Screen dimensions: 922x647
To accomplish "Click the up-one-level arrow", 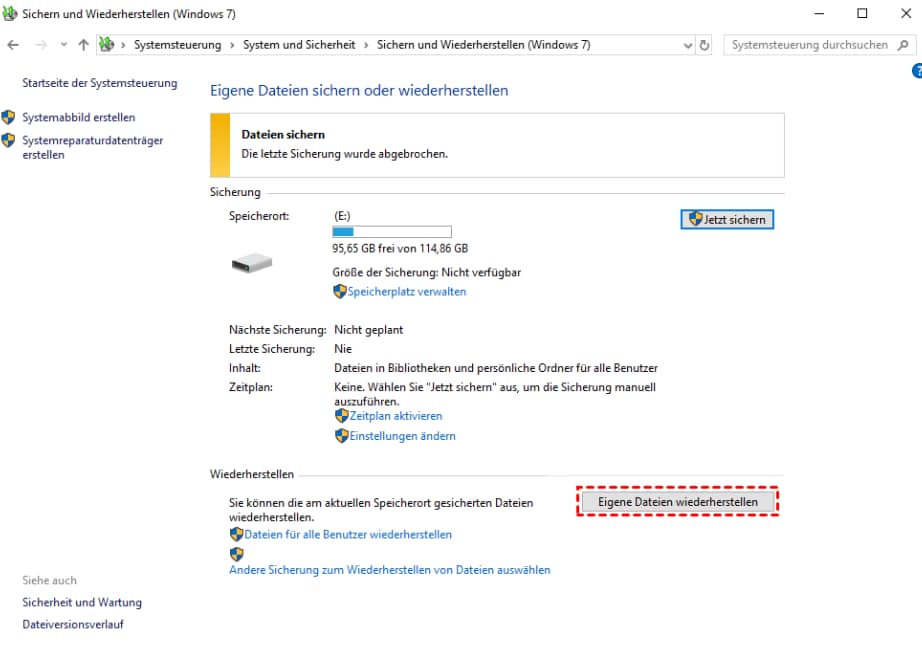I will (x=83, y=45).
